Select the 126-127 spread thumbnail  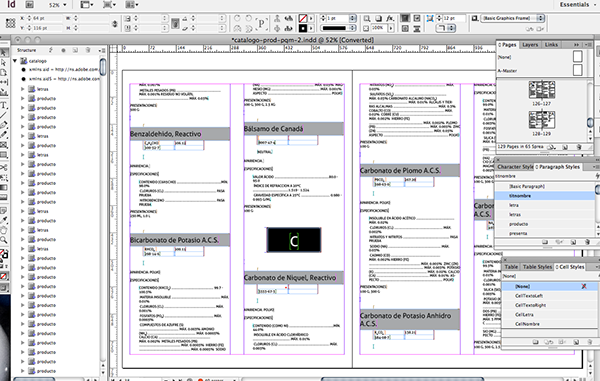(x=541, y=90)
